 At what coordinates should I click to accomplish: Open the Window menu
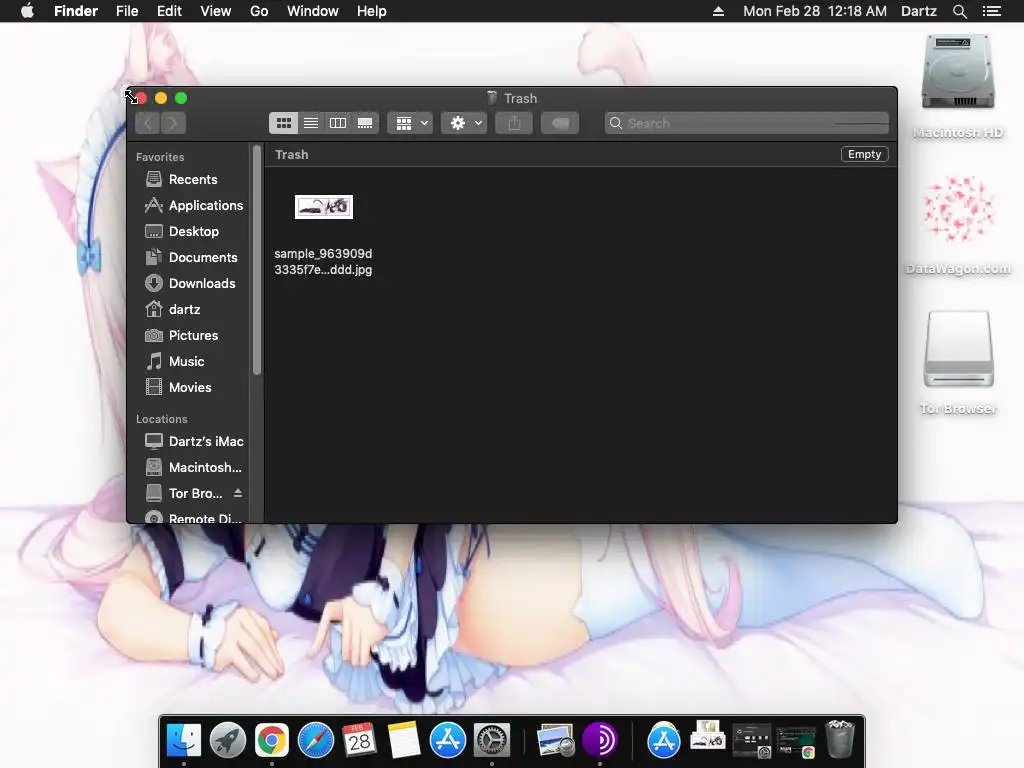tap(313, 11)
